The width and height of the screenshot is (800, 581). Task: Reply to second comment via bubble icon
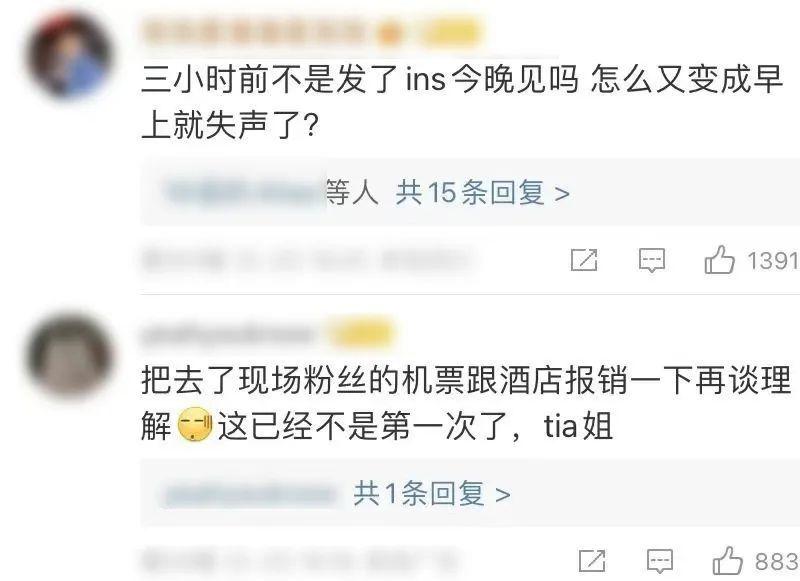pos(660,561)
